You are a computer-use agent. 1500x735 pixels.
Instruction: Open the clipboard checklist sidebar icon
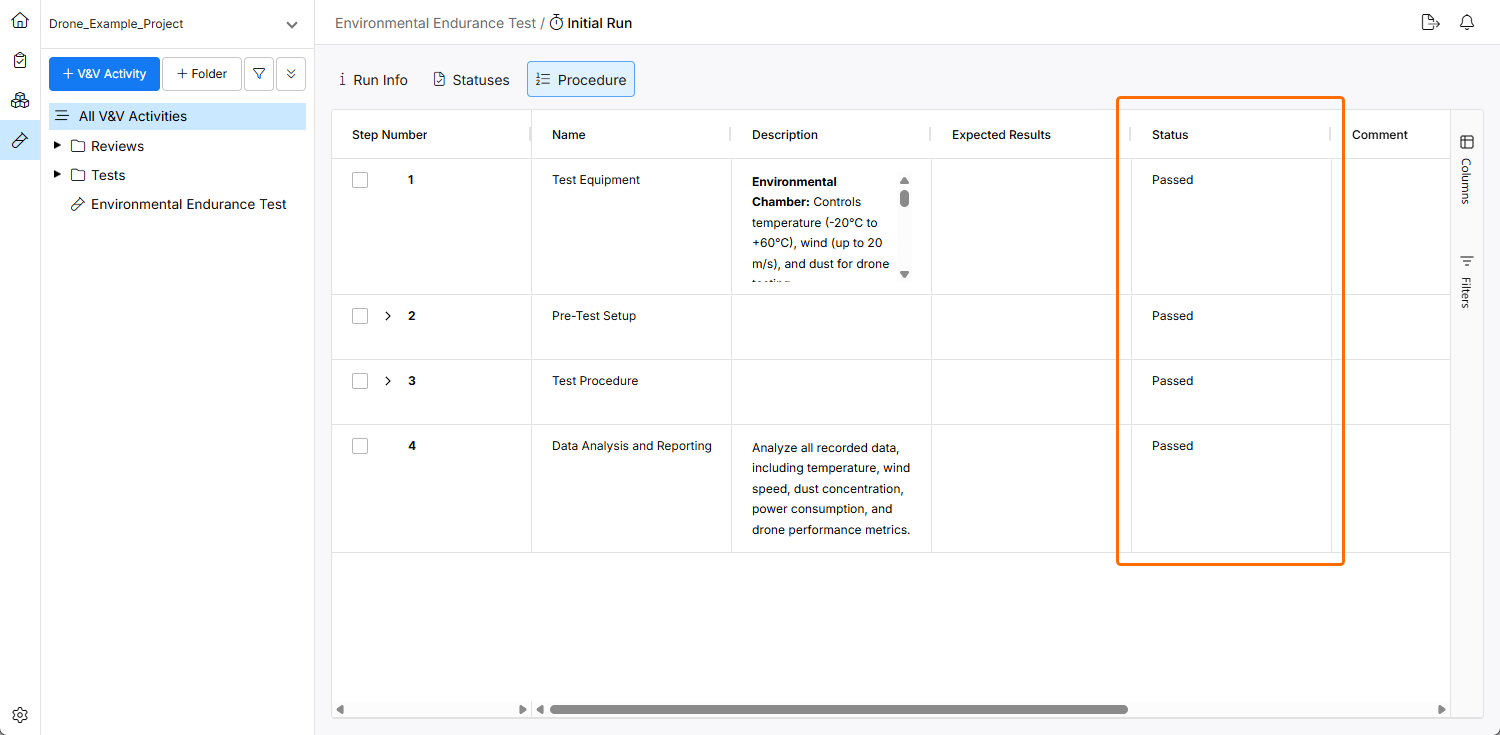[x=20, y=60]
